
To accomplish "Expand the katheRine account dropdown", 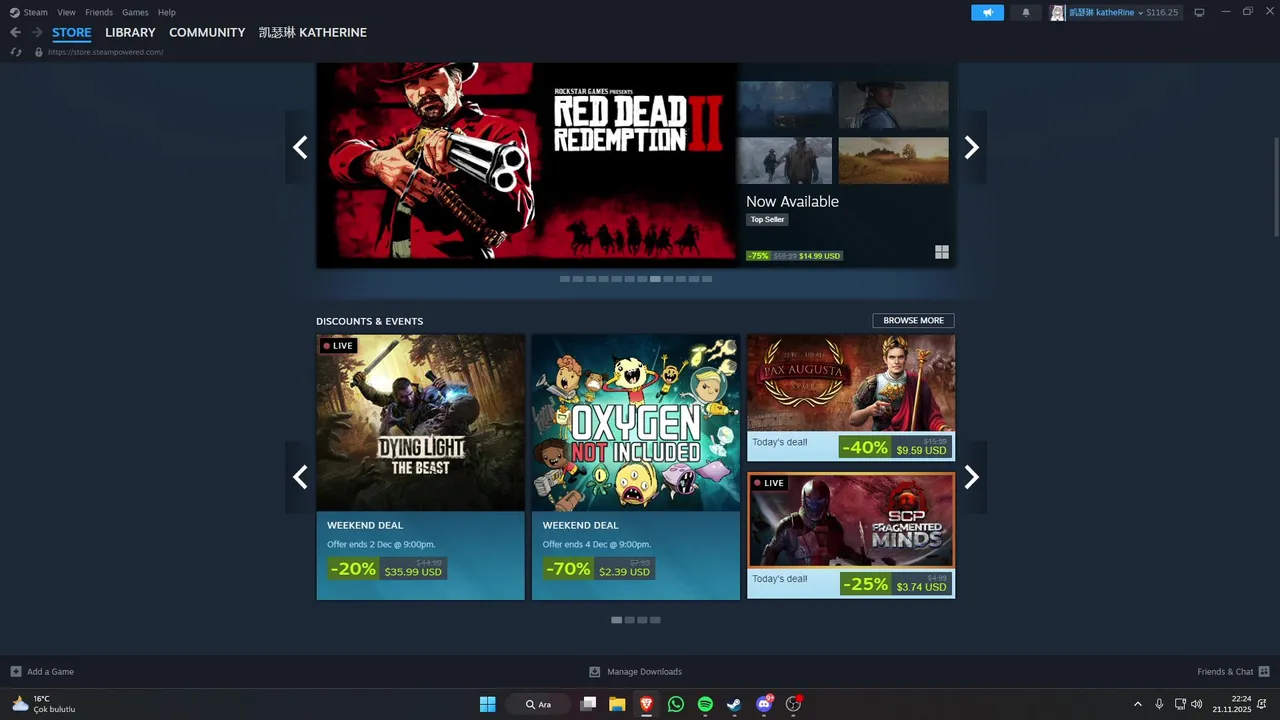I will 1140,13.
